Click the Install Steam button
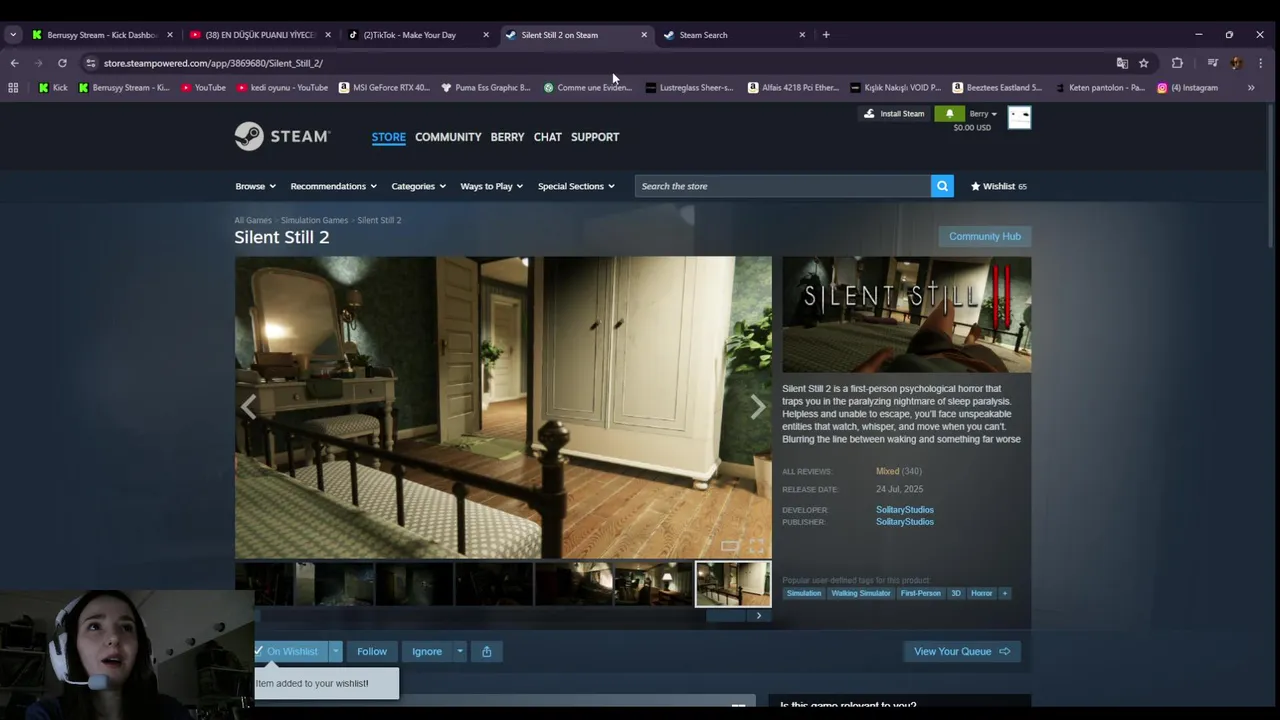 pyautogui.click(x=895, y=114)
